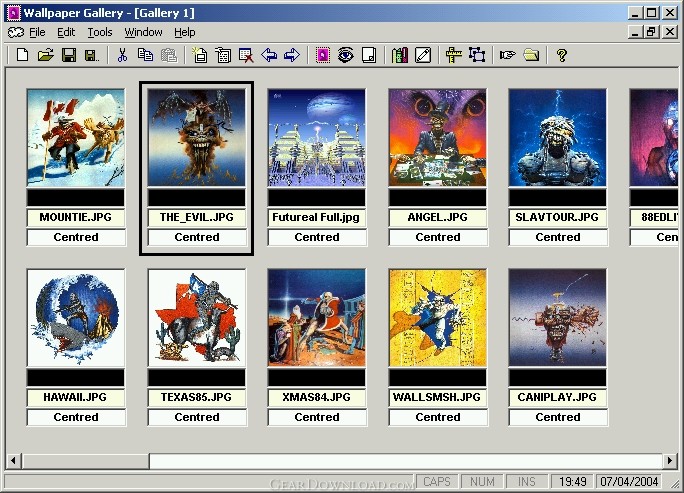Select the HAWAII.JPG shark thumbnail
Viewport: 684px width, 493px height.
coord(75,318)
